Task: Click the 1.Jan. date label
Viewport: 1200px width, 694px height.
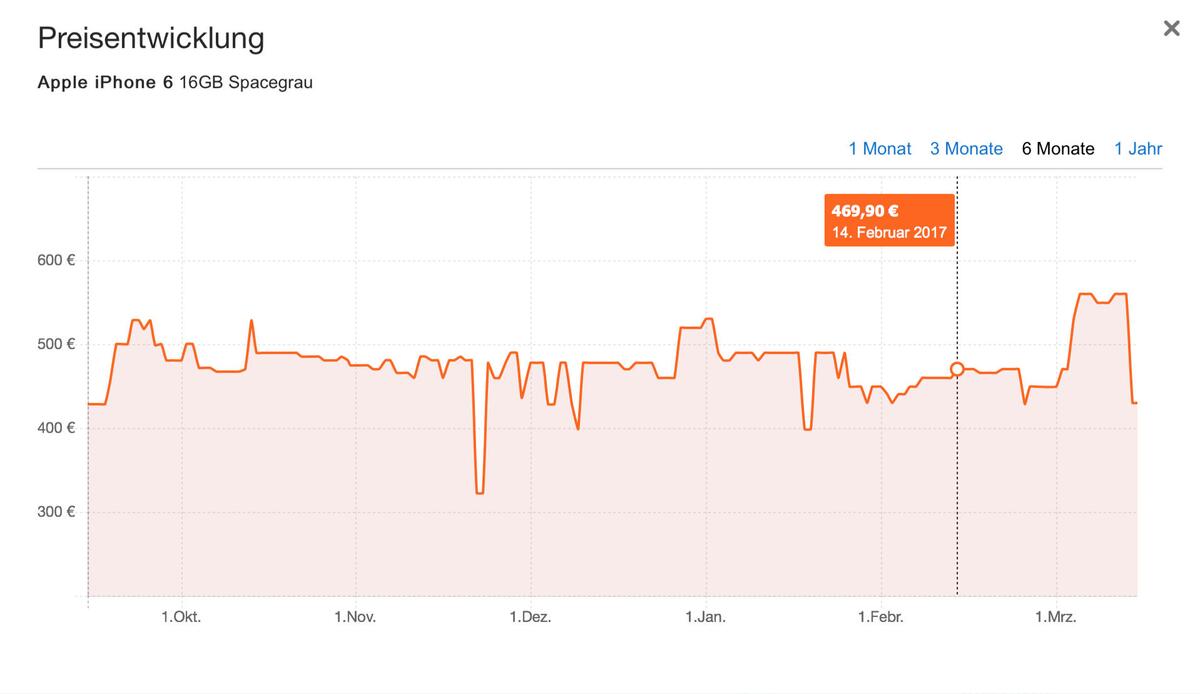Action: click(705, 617)
